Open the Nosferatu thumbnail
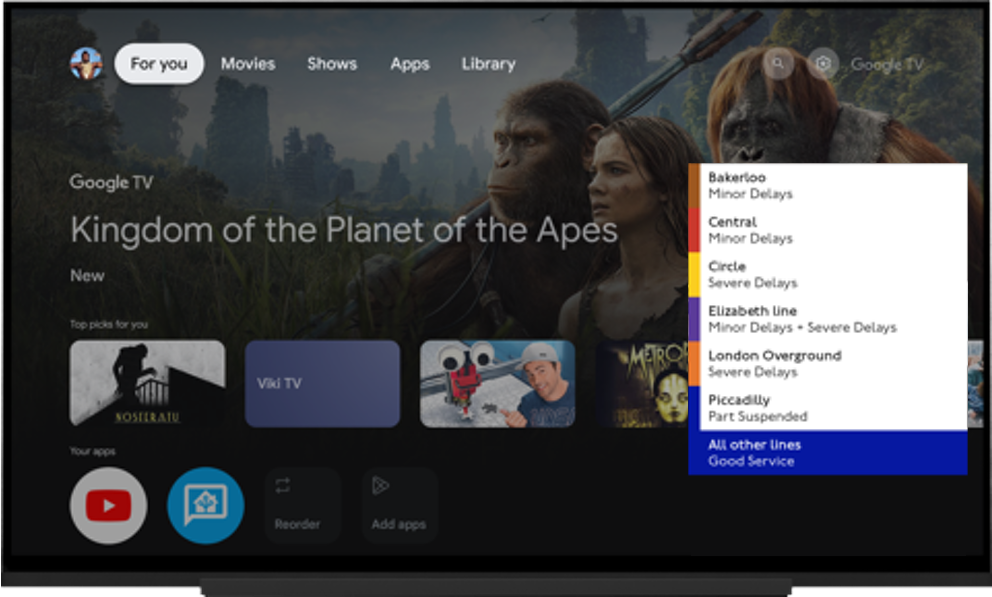The height and width of the screenshot is (597, 992). (147, 383)
